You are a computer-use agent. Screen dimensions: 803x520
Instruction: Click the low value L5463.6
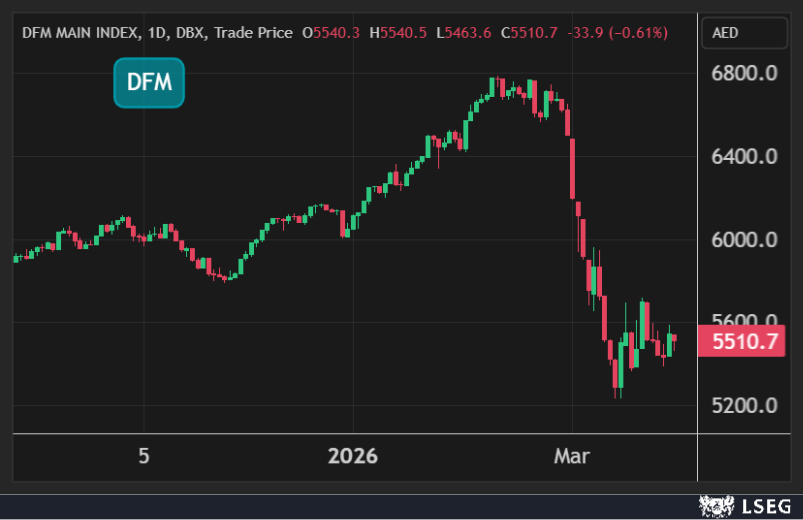pos(463,33)
